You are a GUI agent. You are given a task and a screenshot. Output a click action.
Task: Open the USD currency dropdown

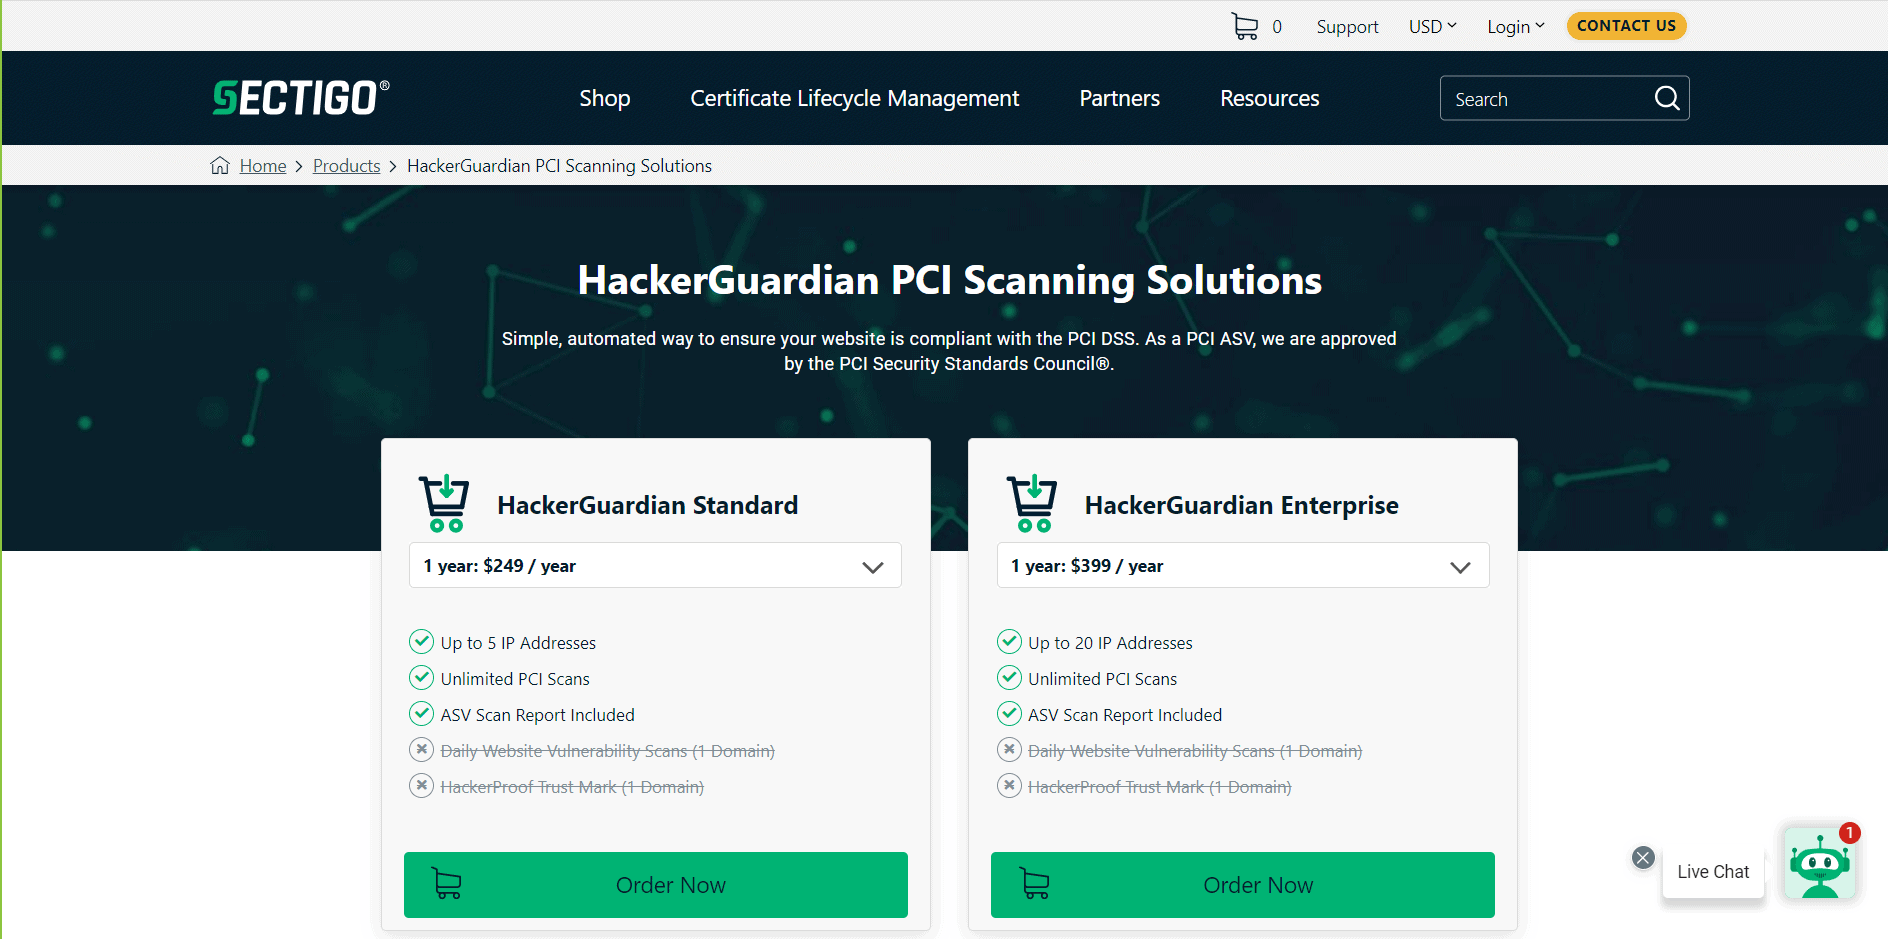point(1432,25)
